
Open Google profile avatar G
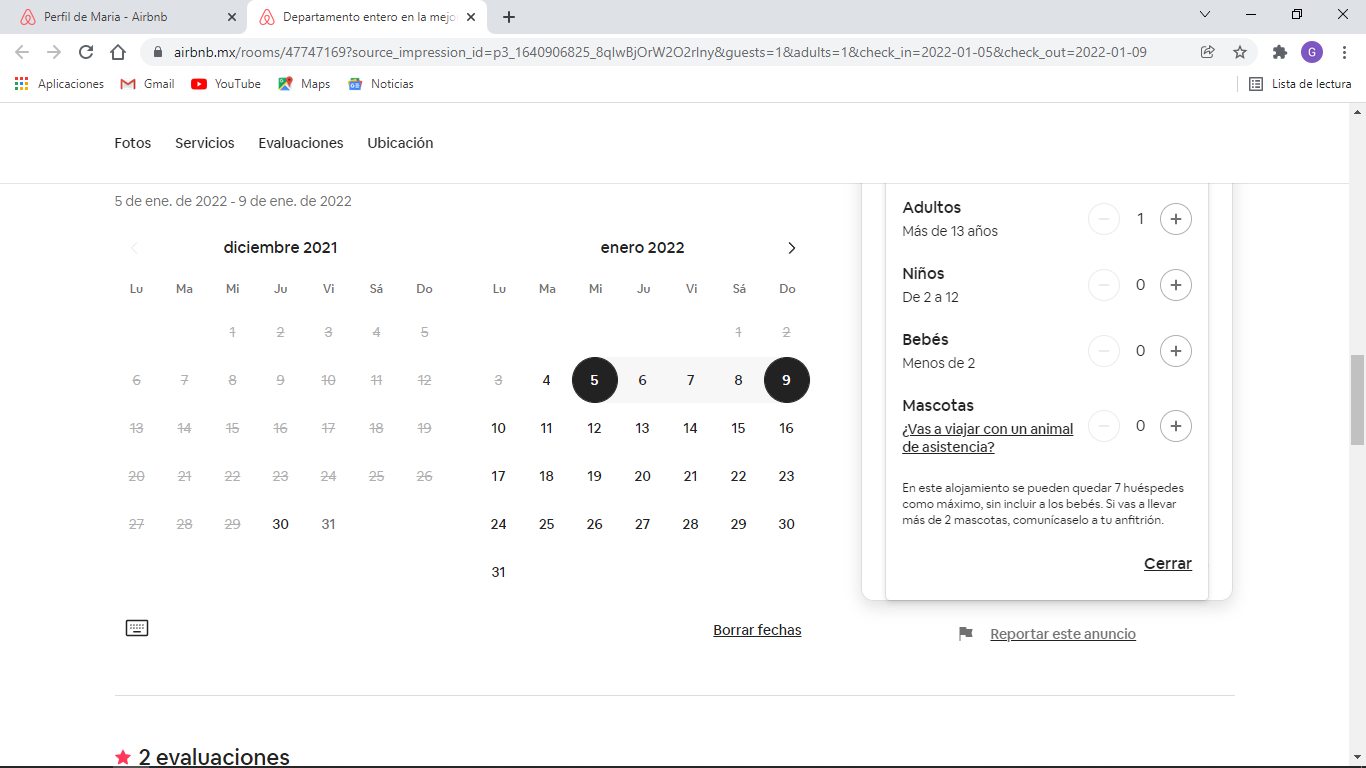1312,52
